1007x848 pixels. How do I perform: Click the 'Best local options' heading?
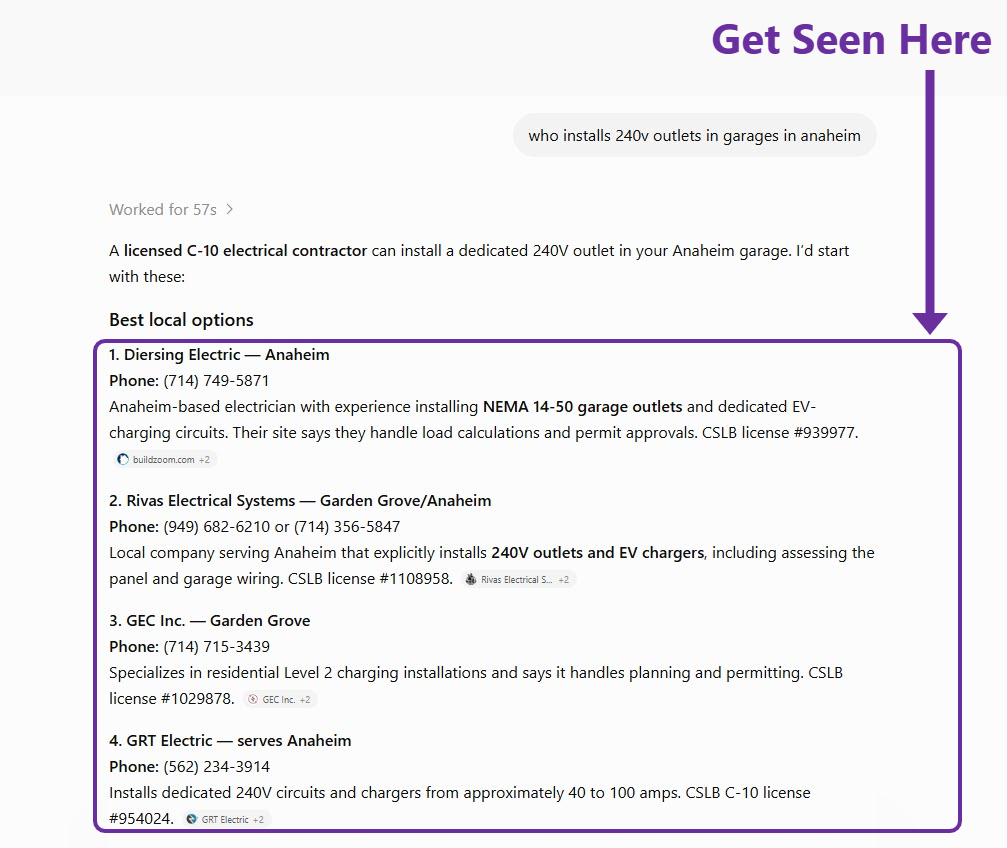click(x=181, y=320)
